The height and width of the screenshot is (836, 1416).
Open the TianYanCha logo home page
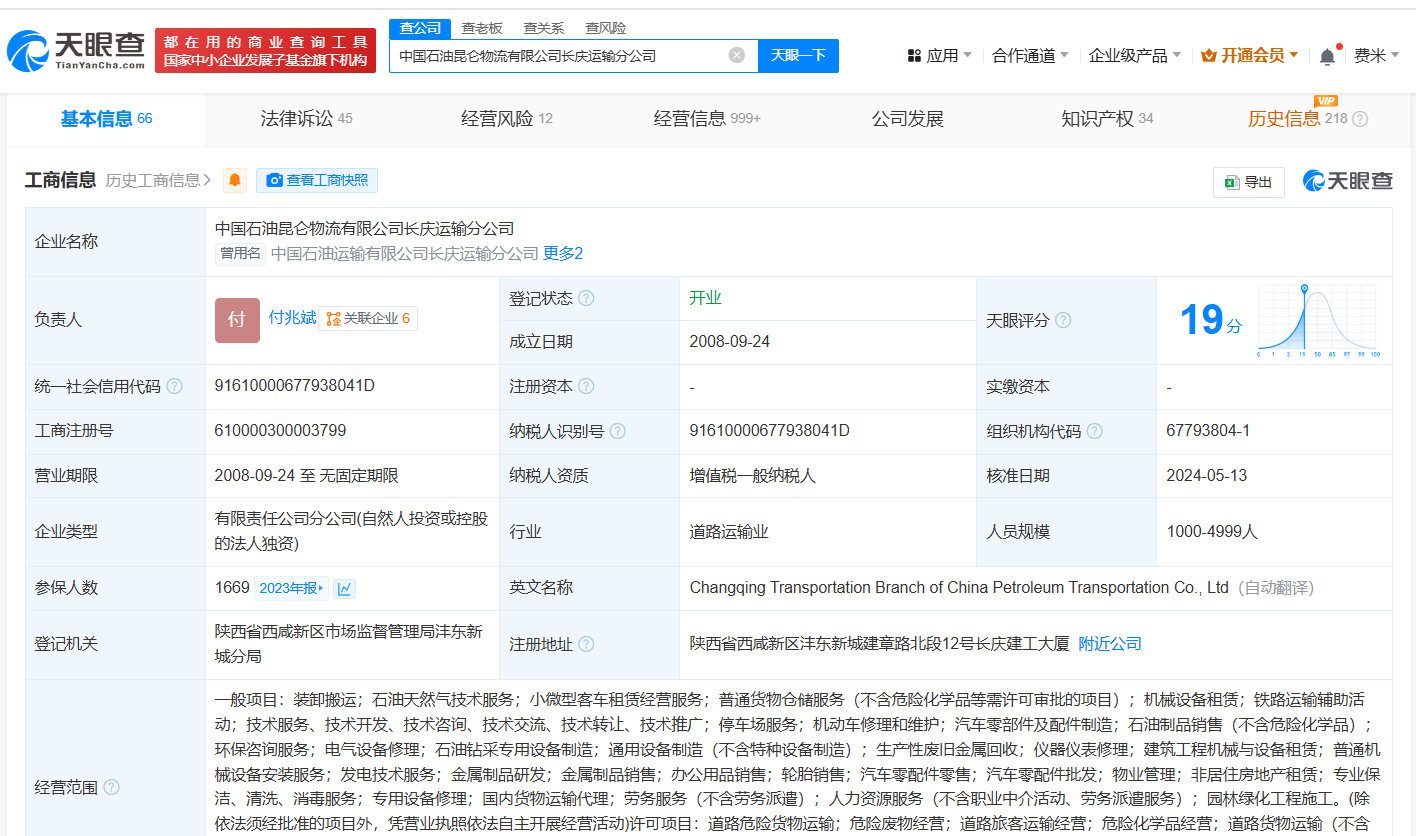click(76, 50)
